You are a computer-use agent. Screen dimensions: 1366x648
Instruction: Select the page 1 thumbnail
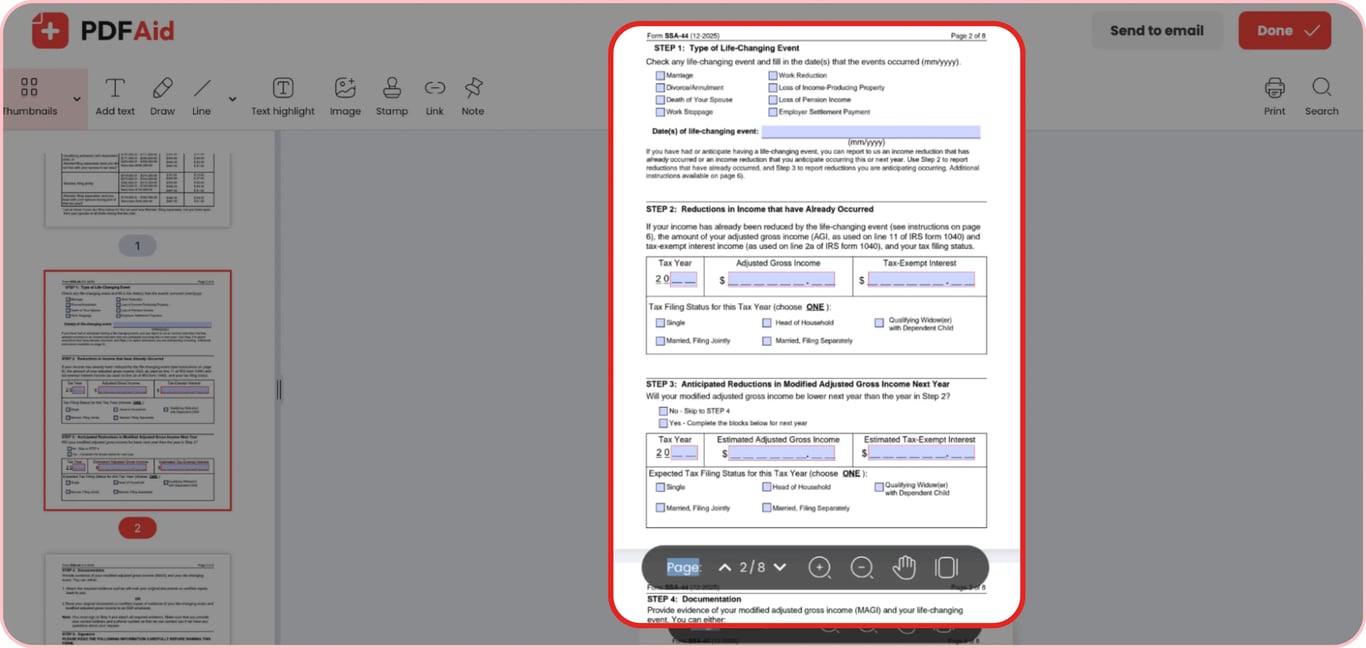pyautogui.click(x=138, y=188)
